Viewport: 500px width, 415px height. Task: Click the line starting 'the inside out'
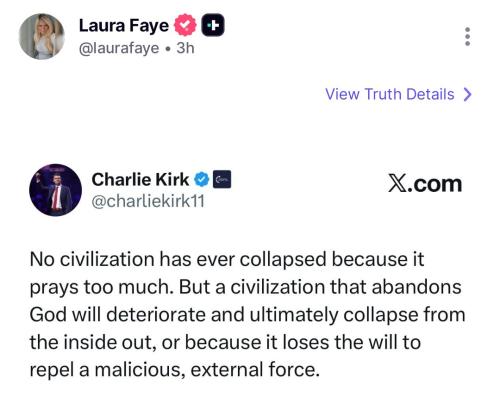(225, 342)
